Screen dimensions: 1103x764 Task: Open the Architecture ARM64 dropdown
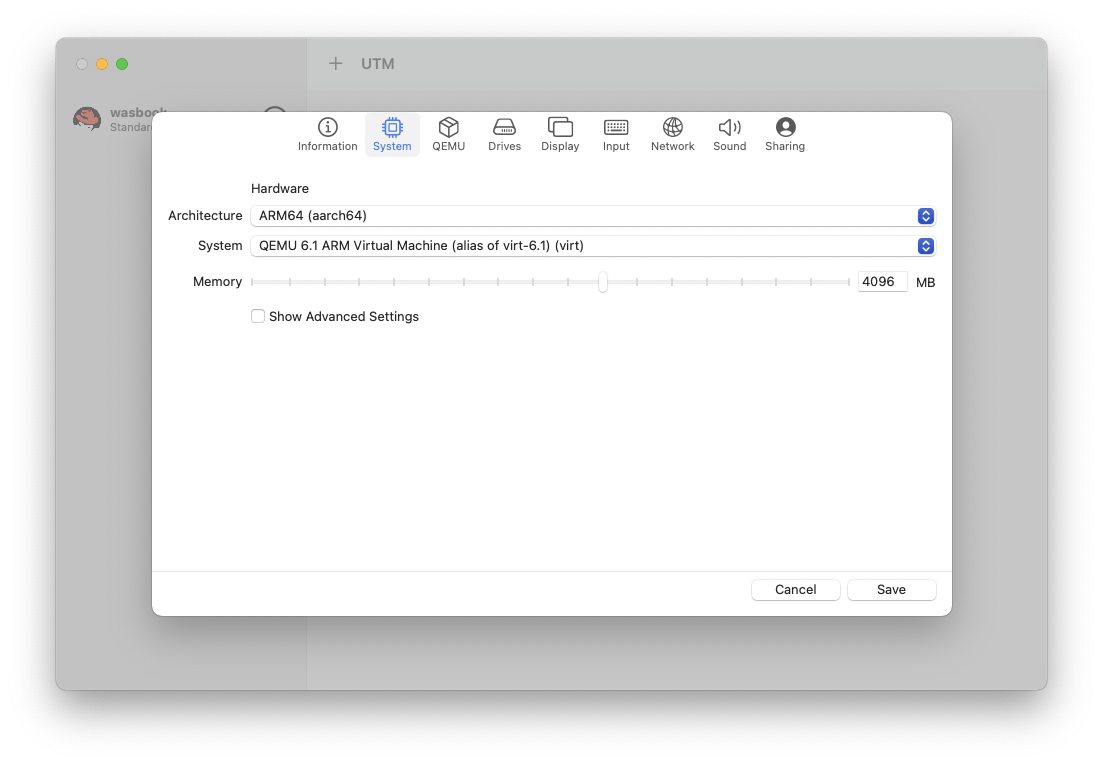click(593, 216)
